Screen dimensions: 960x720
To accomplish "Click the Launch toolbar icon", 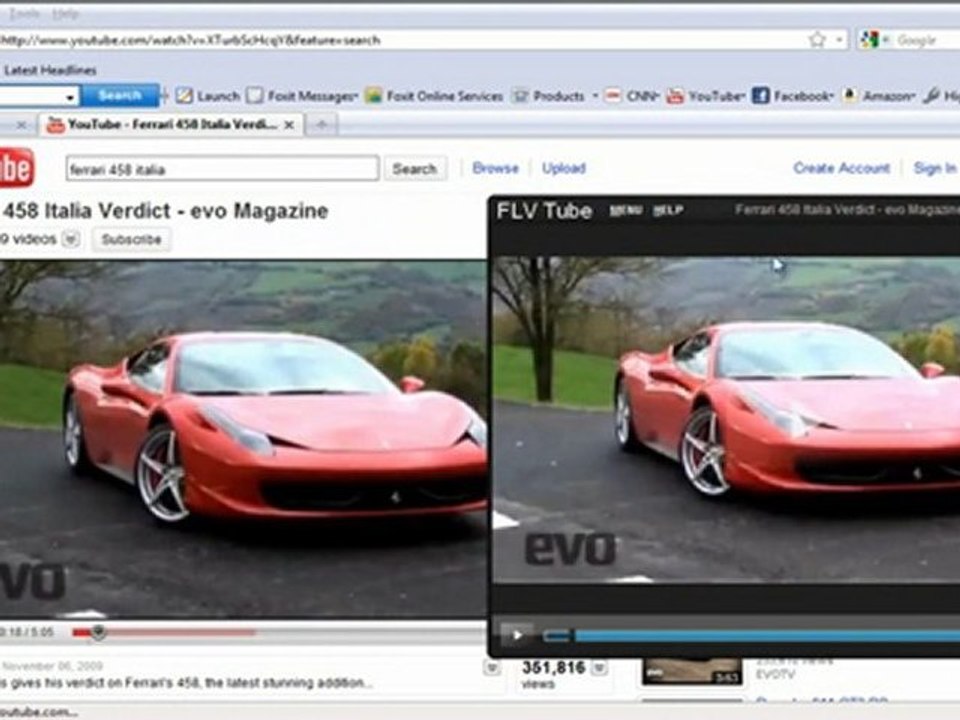I will click(208, 96).
